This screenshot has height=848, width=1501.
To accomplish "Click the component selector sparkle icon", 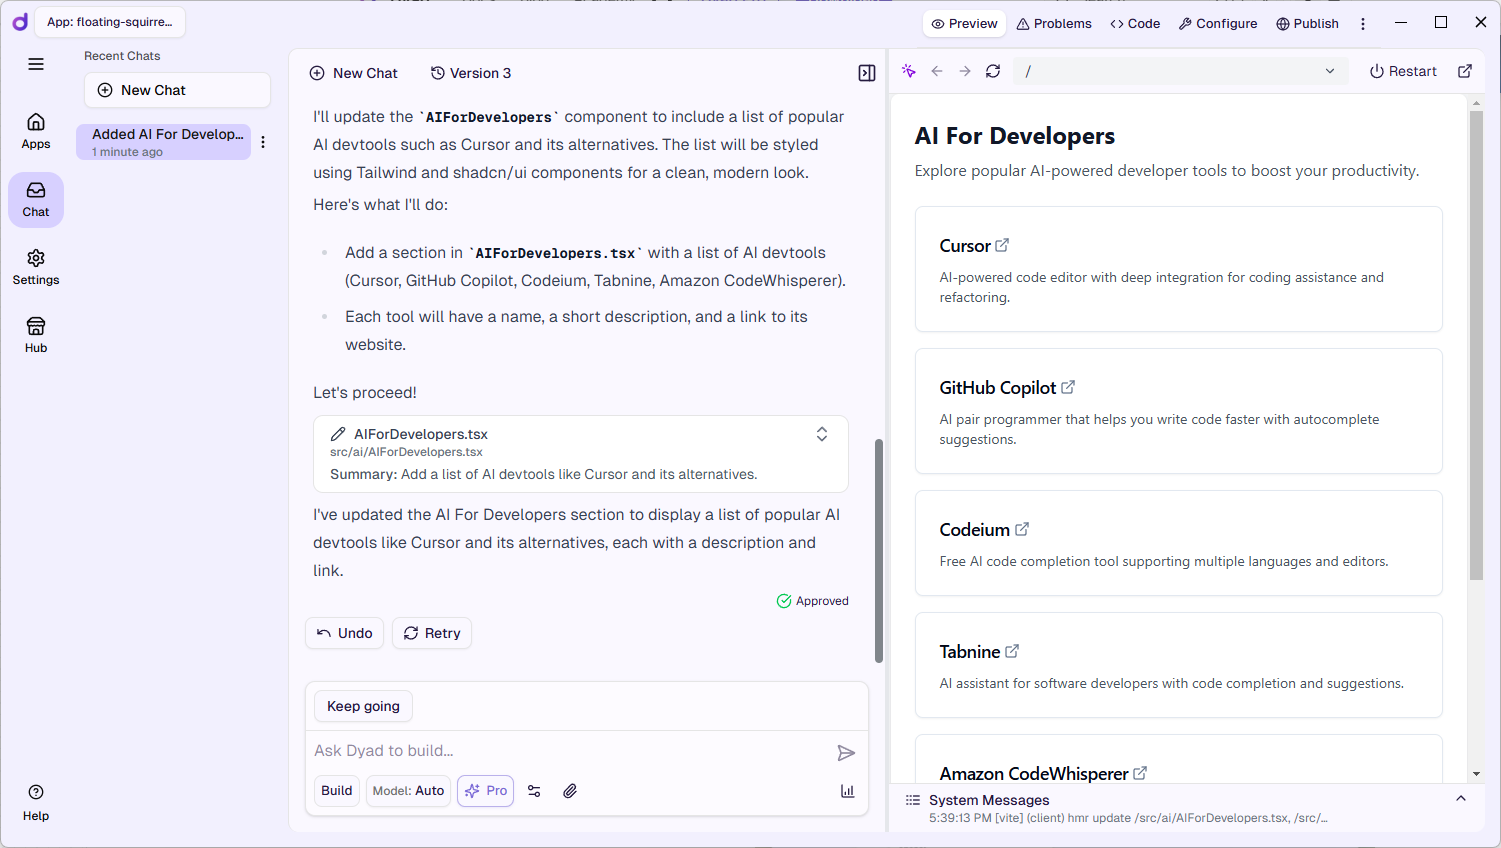I will (908, 71).
